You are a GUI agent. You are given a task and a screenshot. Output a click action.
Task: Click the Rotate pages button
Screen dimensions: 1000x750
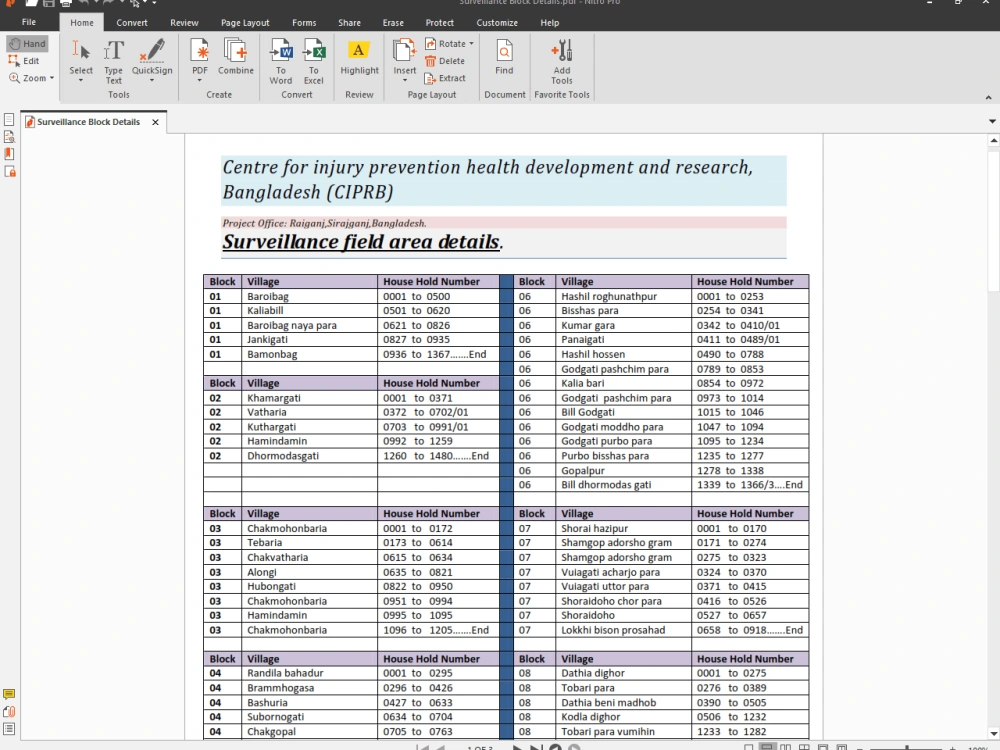445,43
